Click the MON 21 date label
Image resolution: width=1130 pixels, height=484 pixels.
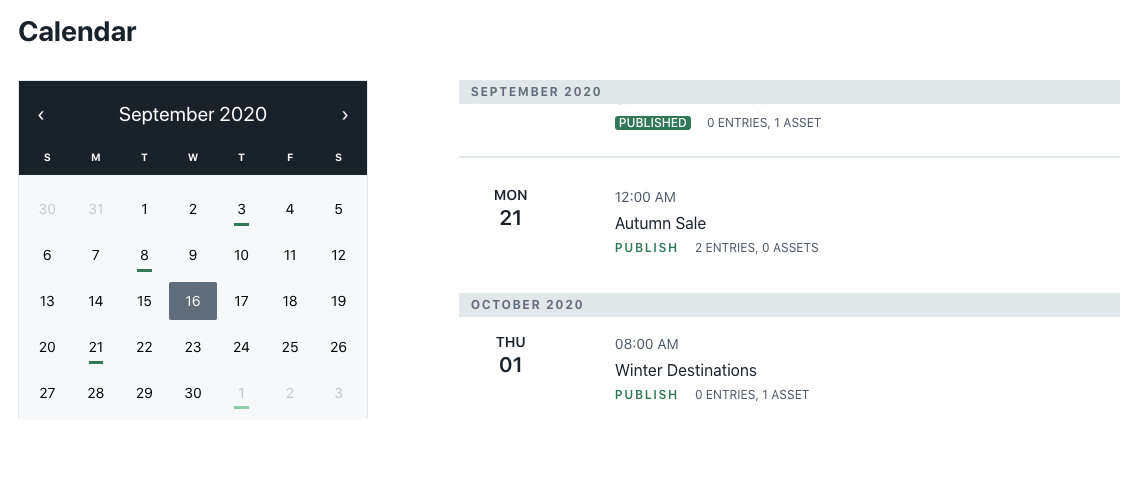tap(511, 208)
